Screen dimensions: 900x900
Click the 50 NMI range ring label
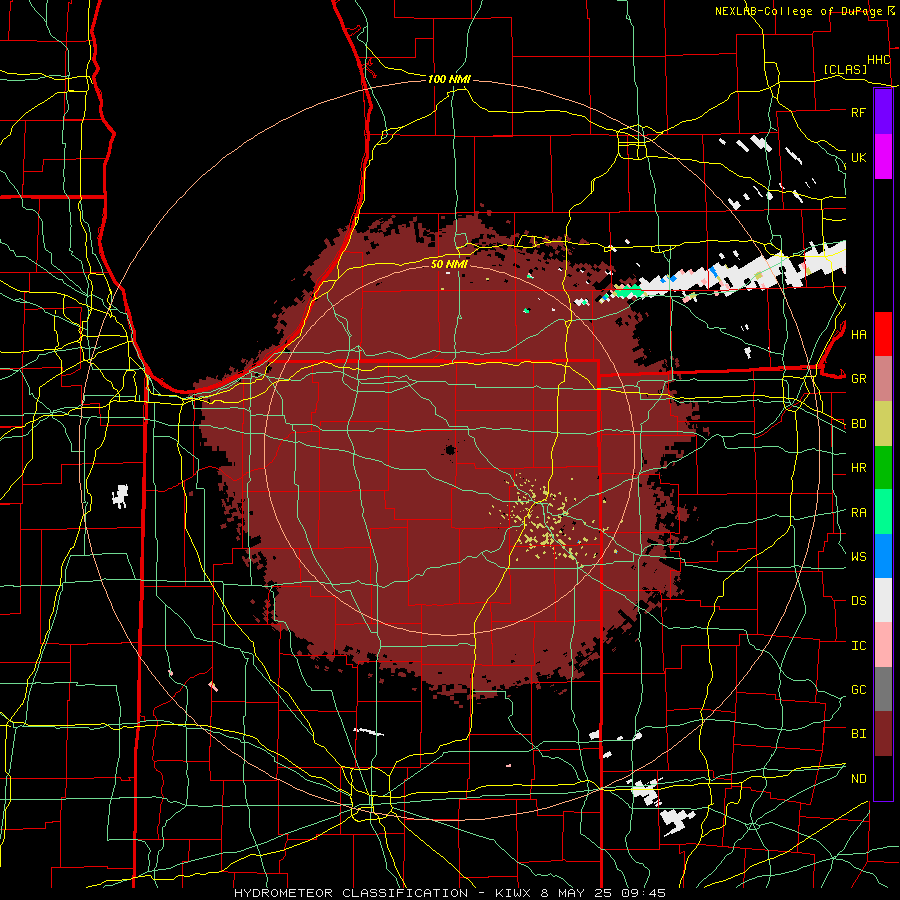click(449, 264)
